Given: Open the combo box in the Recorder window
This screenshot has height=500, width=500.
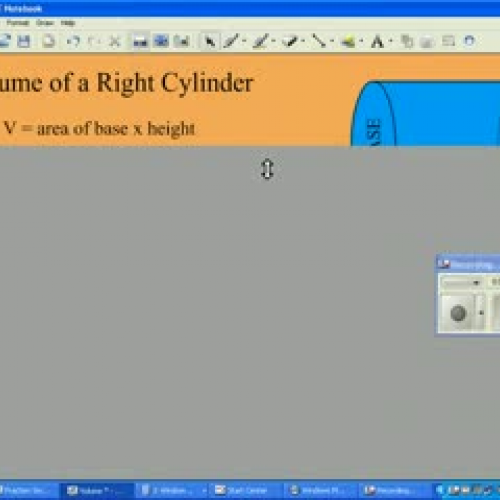Looking at the screenshot, I should pos(462,283).
